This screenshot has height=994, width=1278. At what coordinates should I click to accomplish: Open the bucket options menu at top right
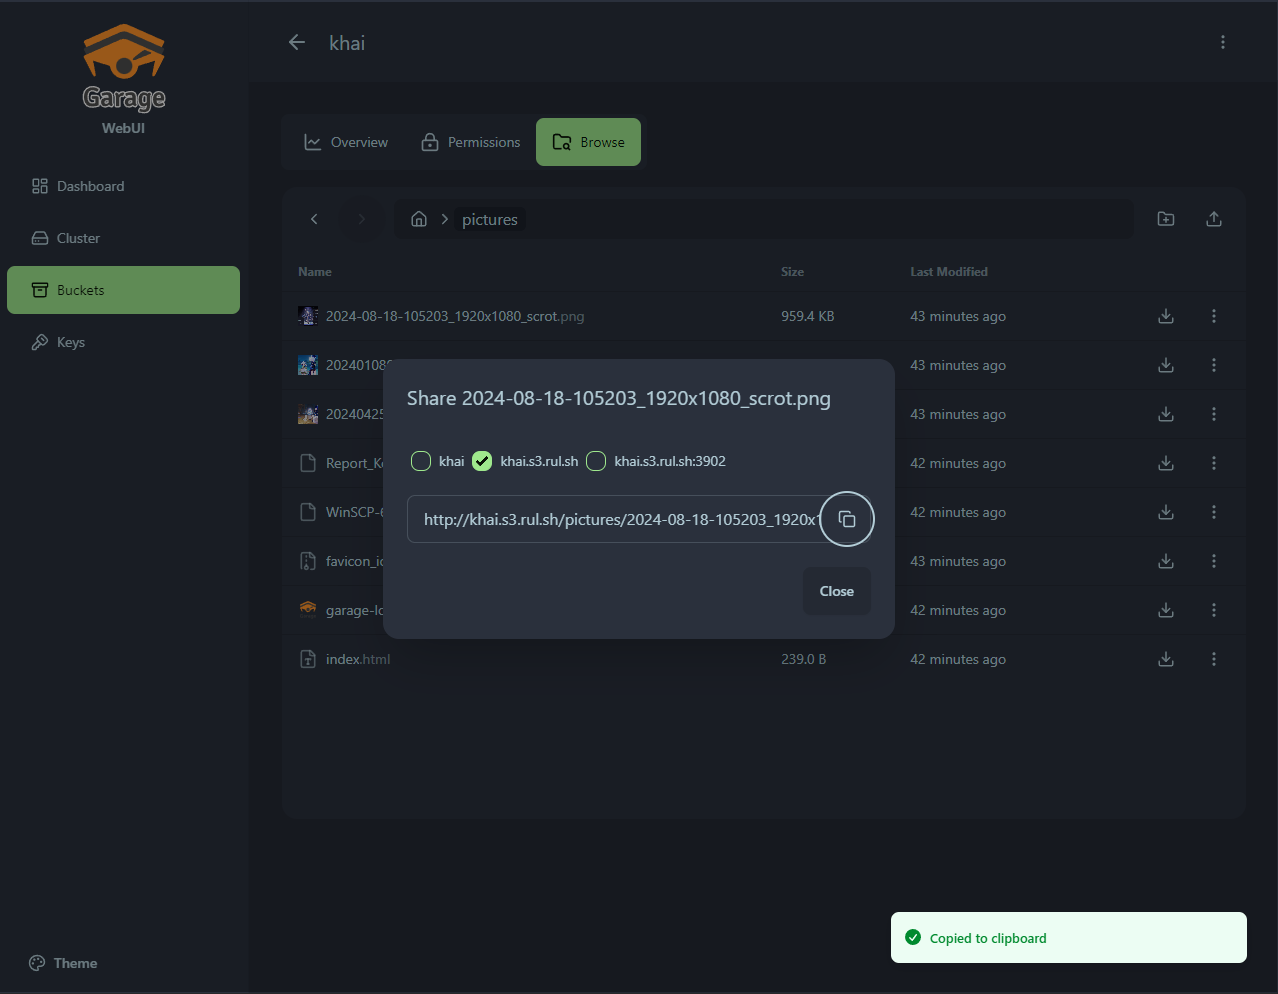(1222, 42)
